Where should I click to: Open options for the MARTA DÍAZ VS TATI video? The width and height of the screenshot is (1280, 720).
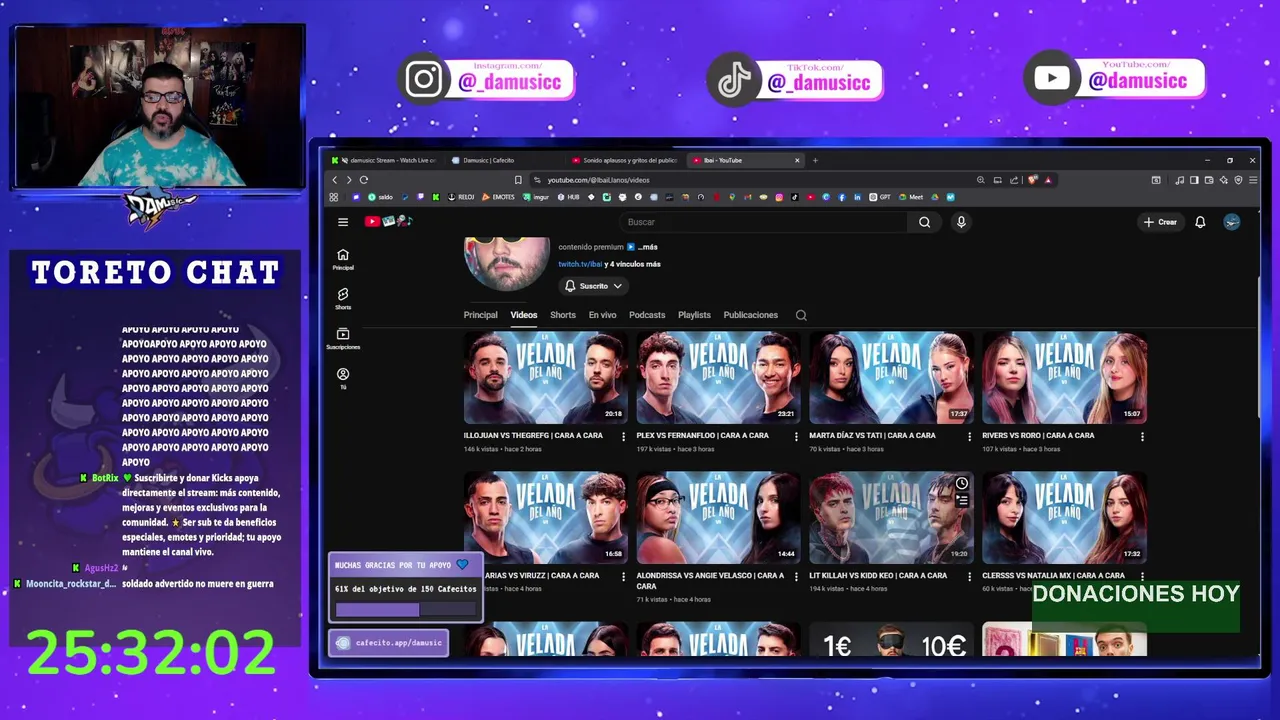pos(969,436)
